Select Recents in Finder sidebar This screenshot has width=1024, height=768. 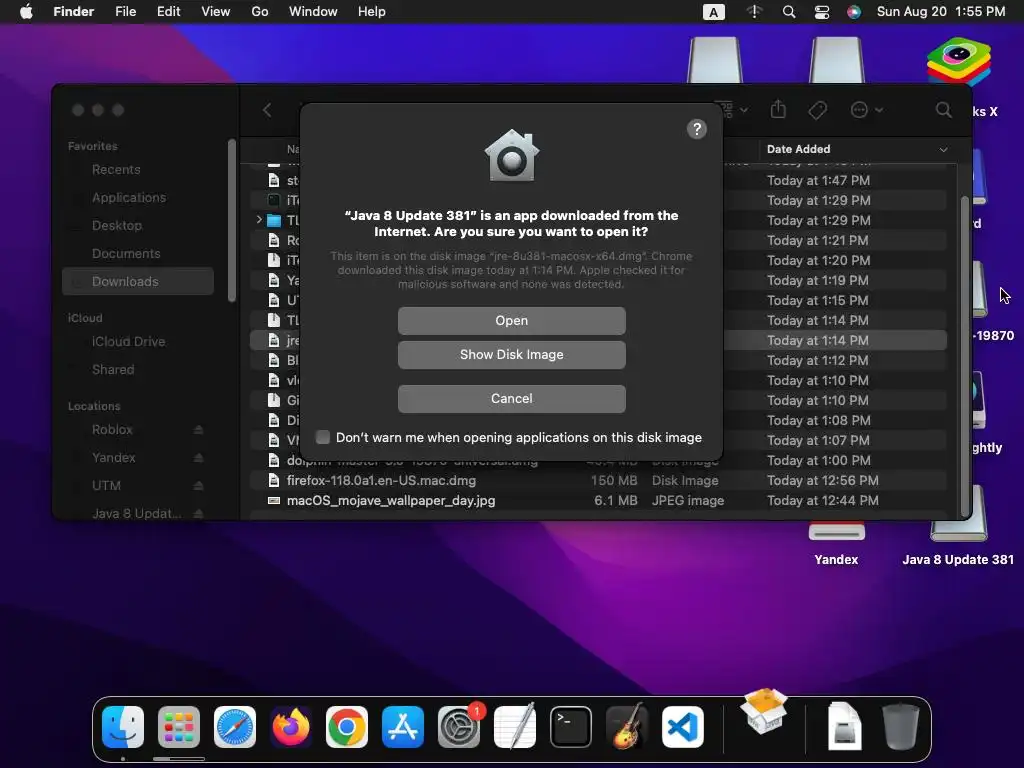(116, 170)
